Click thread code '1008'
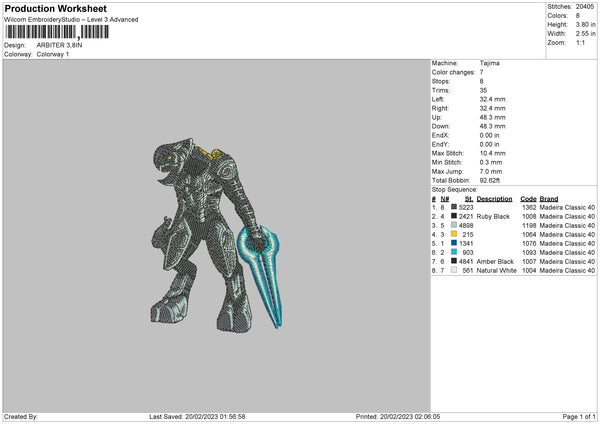This screenshot has width=600, height=424. pyautogui.click(x=529, y=217)
